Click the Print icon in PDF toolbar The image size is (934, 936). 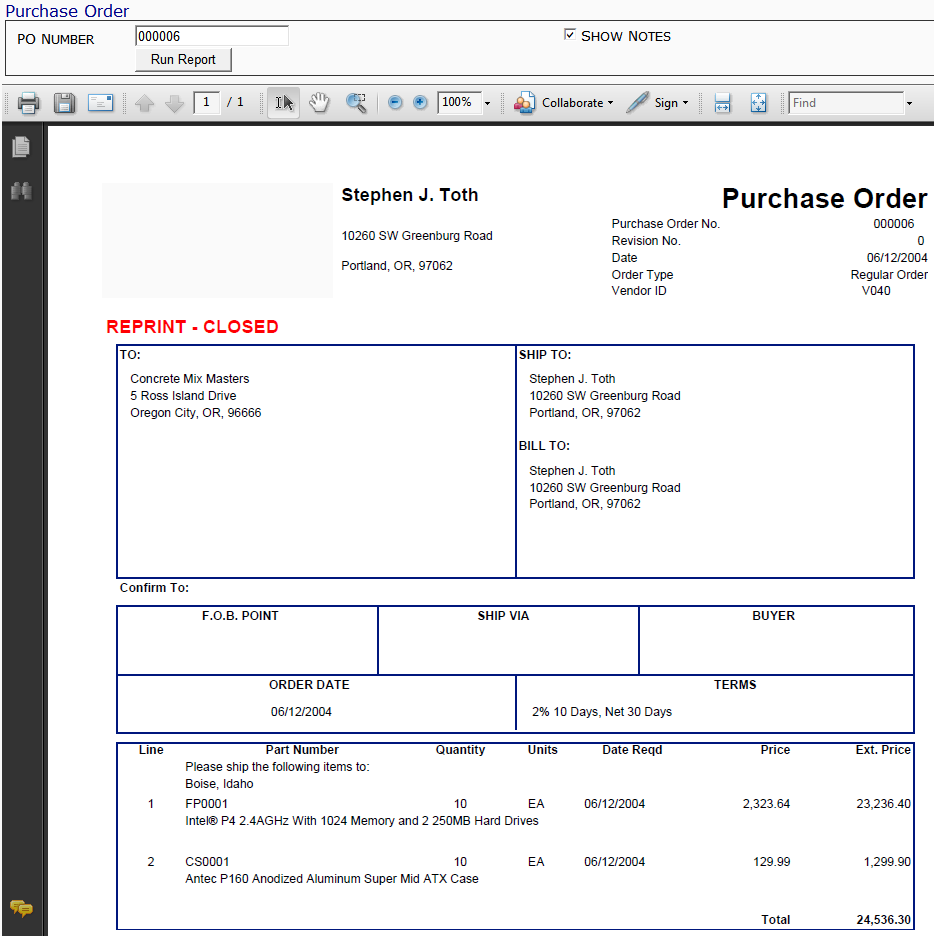click(x=28, y=103)
